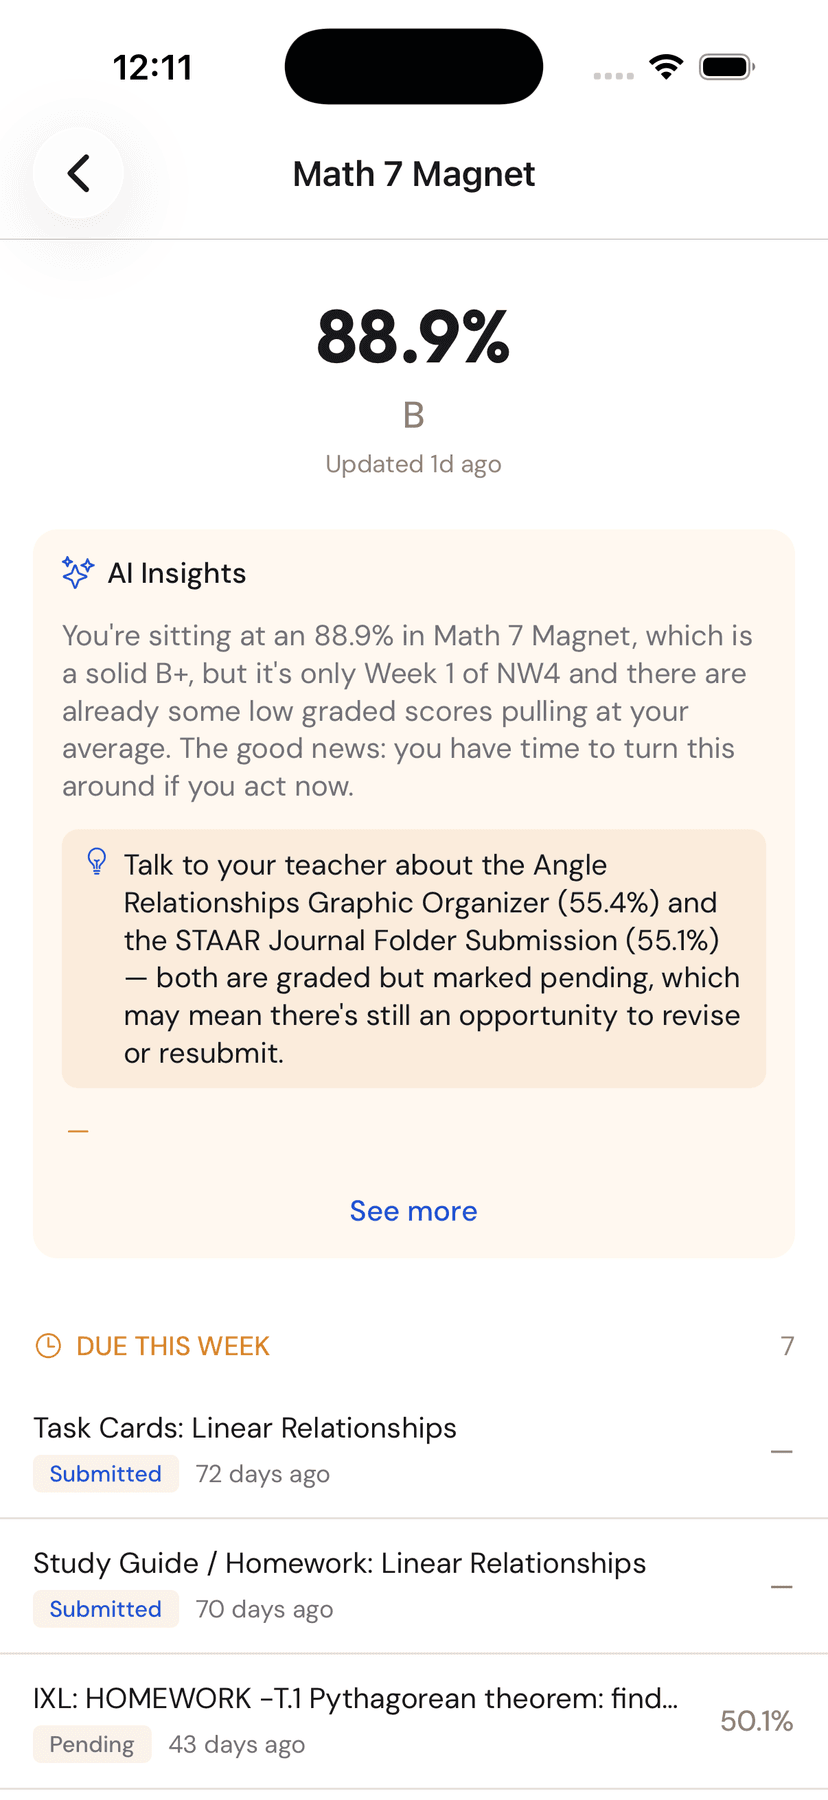Tap the back arrow chevron
Screen dimensions: 828x1800
click(78, 173)
